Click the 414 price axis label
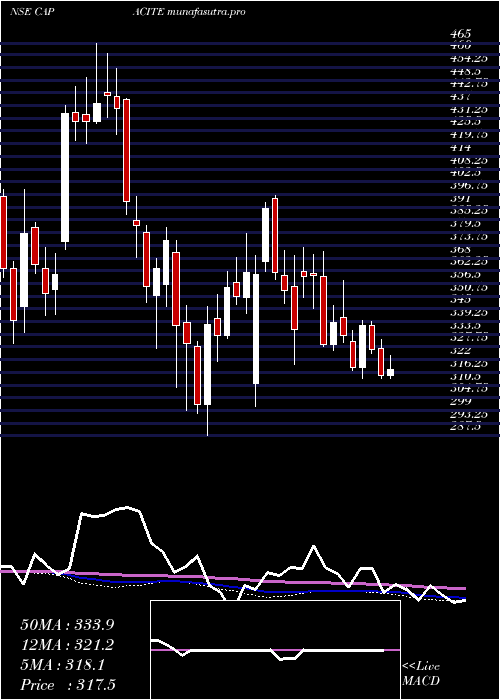 (x=461, y=148)
